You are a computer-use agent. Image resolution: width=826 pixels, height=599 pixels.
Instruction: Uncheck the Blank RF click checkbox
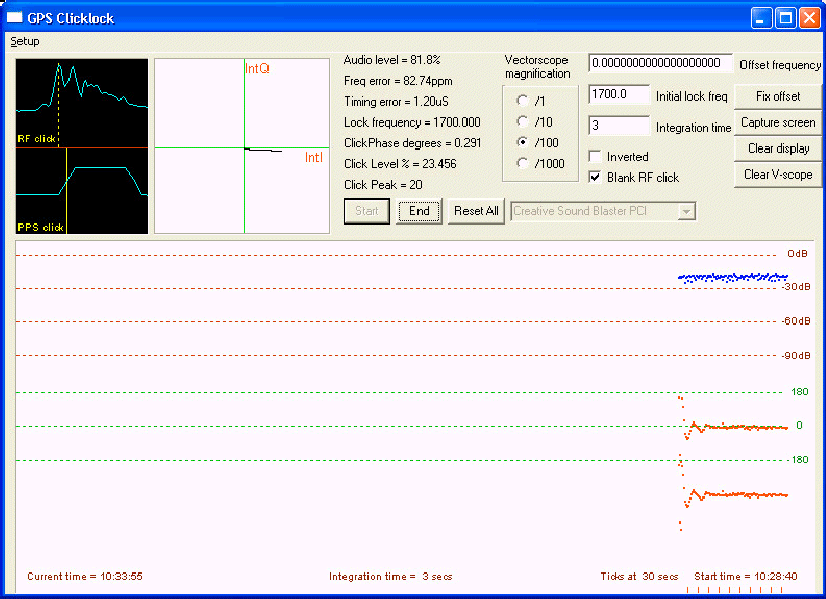[x=596, y=177]
